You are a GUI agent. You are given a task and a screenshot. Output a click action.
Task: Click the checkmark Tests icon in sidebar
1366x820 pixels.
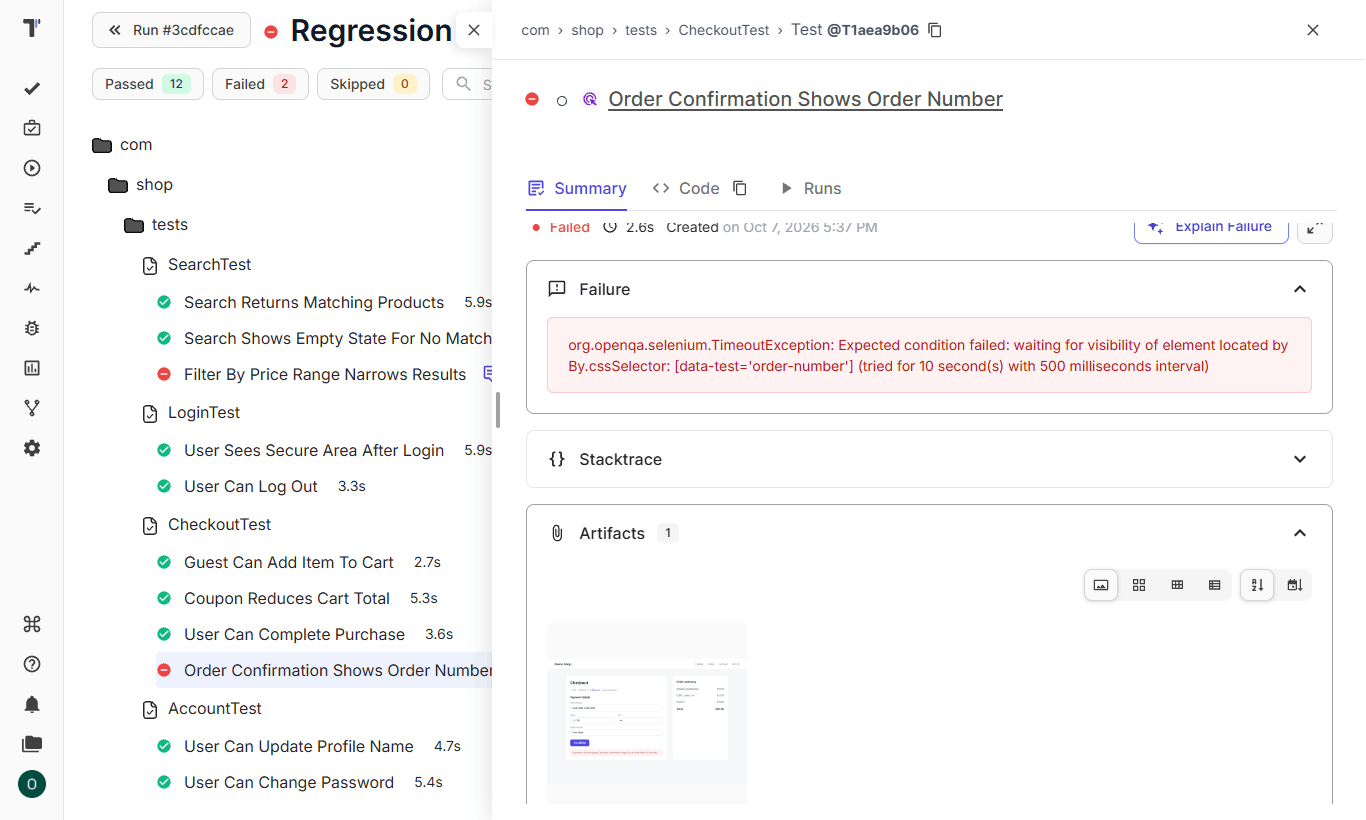(32, 88)
